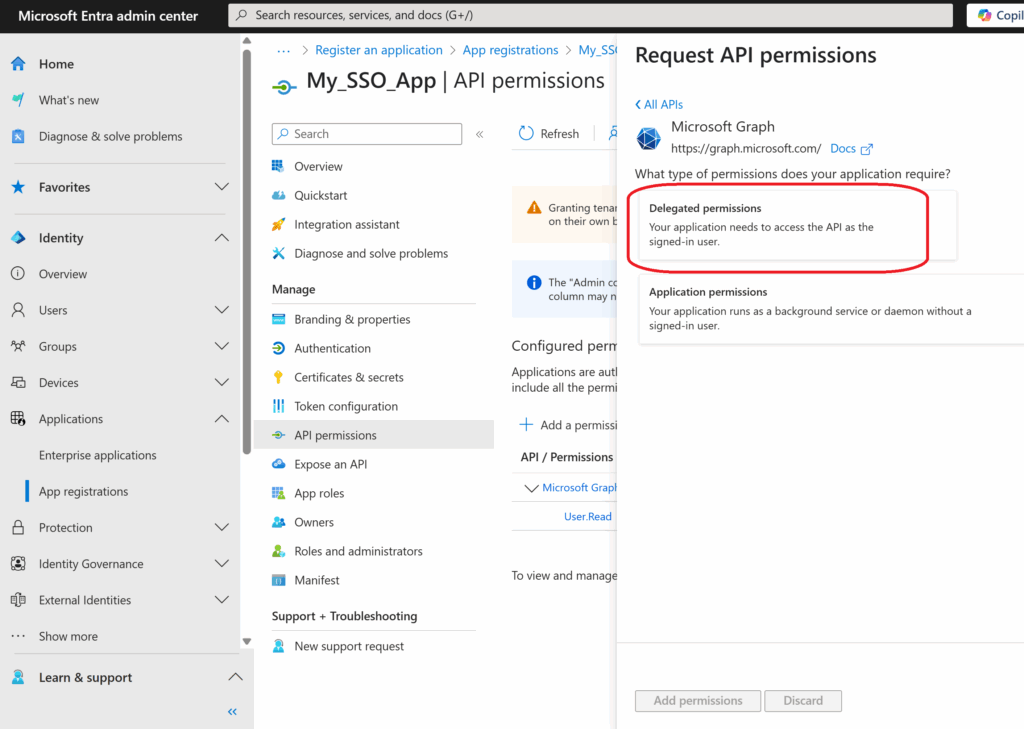Click the Add permissions button
The image size is (1024, 729).
[697, 701]
